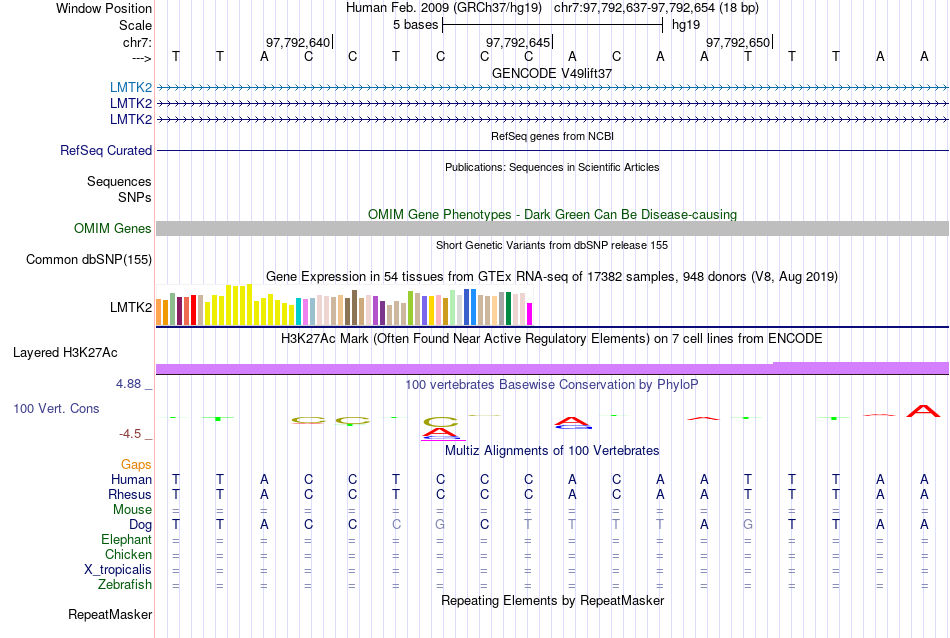The height and width of the screenshot is (638, 950).
Task: Select the X_tropicalis alignment row label
Action: coord(118,570)
